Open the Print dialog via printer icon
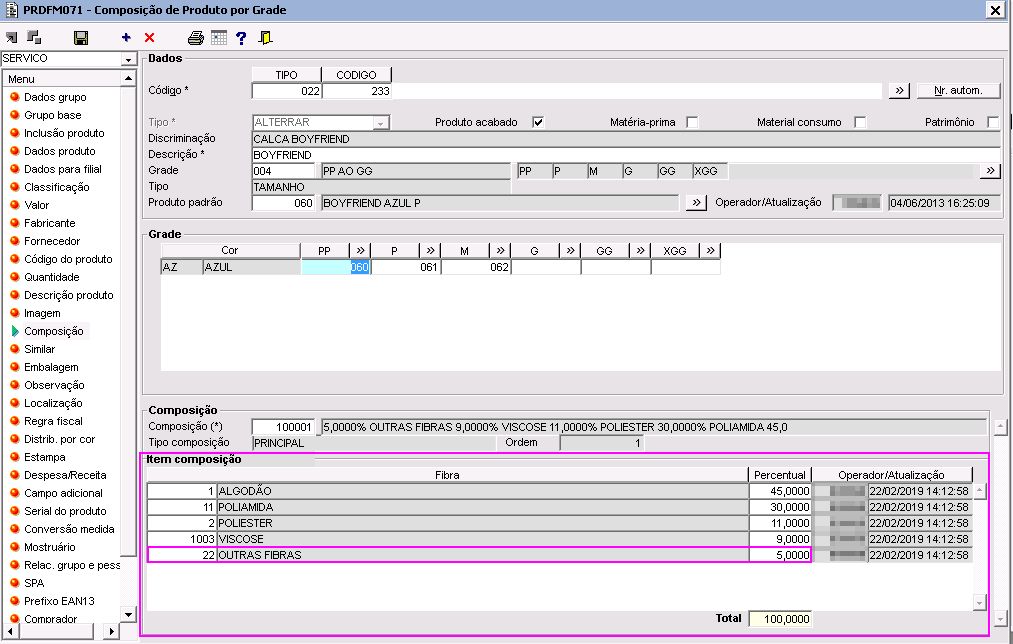The height and width of the screenshot is (644, 1013). (x=196, y=38)
